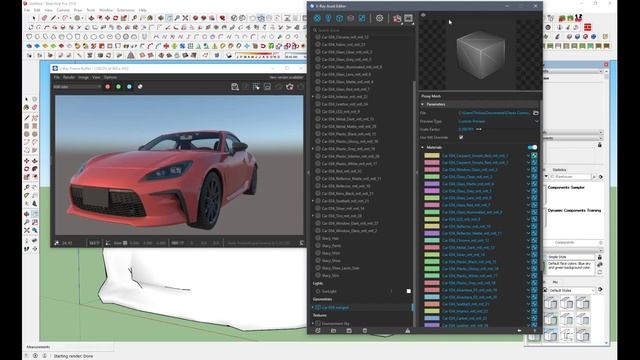Viewport: 640px width, 360px height.
Task: Click the proxy file path link
Action: point(494,113)
